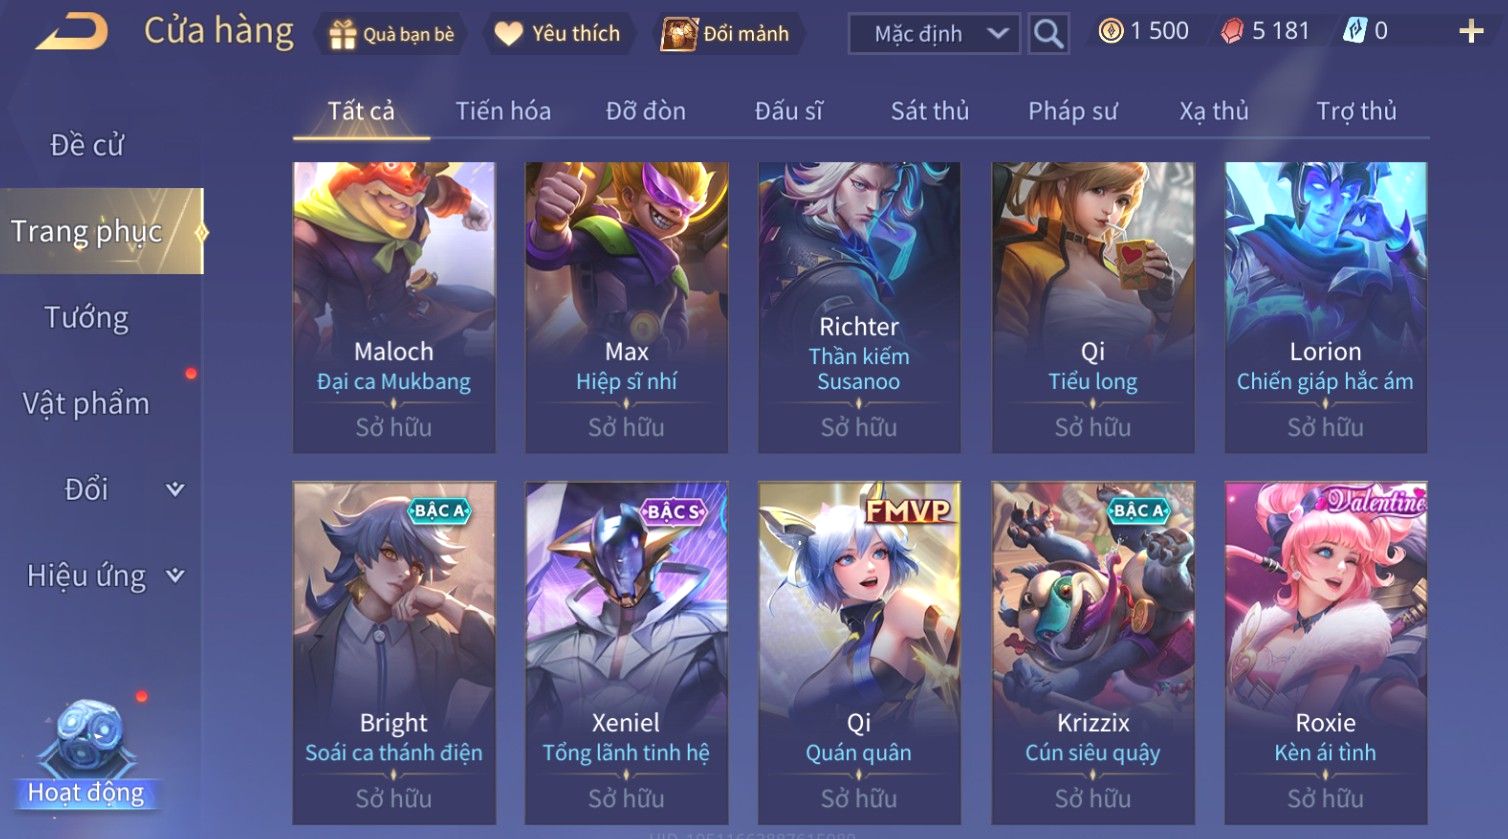Tap the plus icon to add currency
This screenshot has width=1508, height=839.
1471,32
